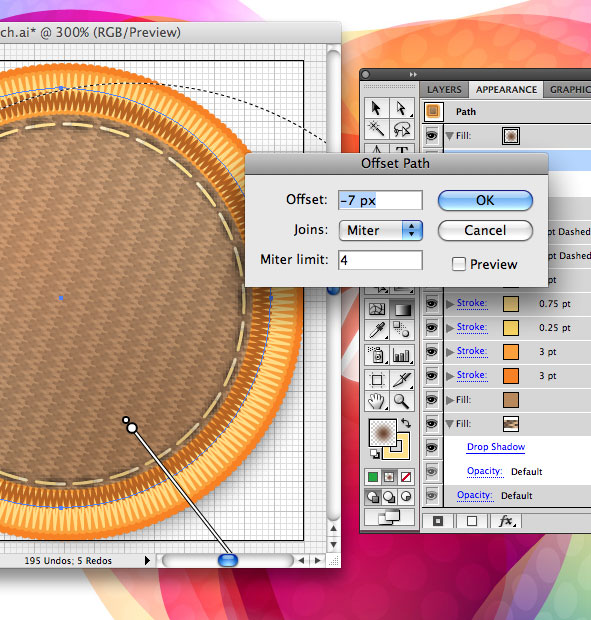Select the Mesh tool
The width and height of the screenshot is (591, 620).
(x=376, y=309)
